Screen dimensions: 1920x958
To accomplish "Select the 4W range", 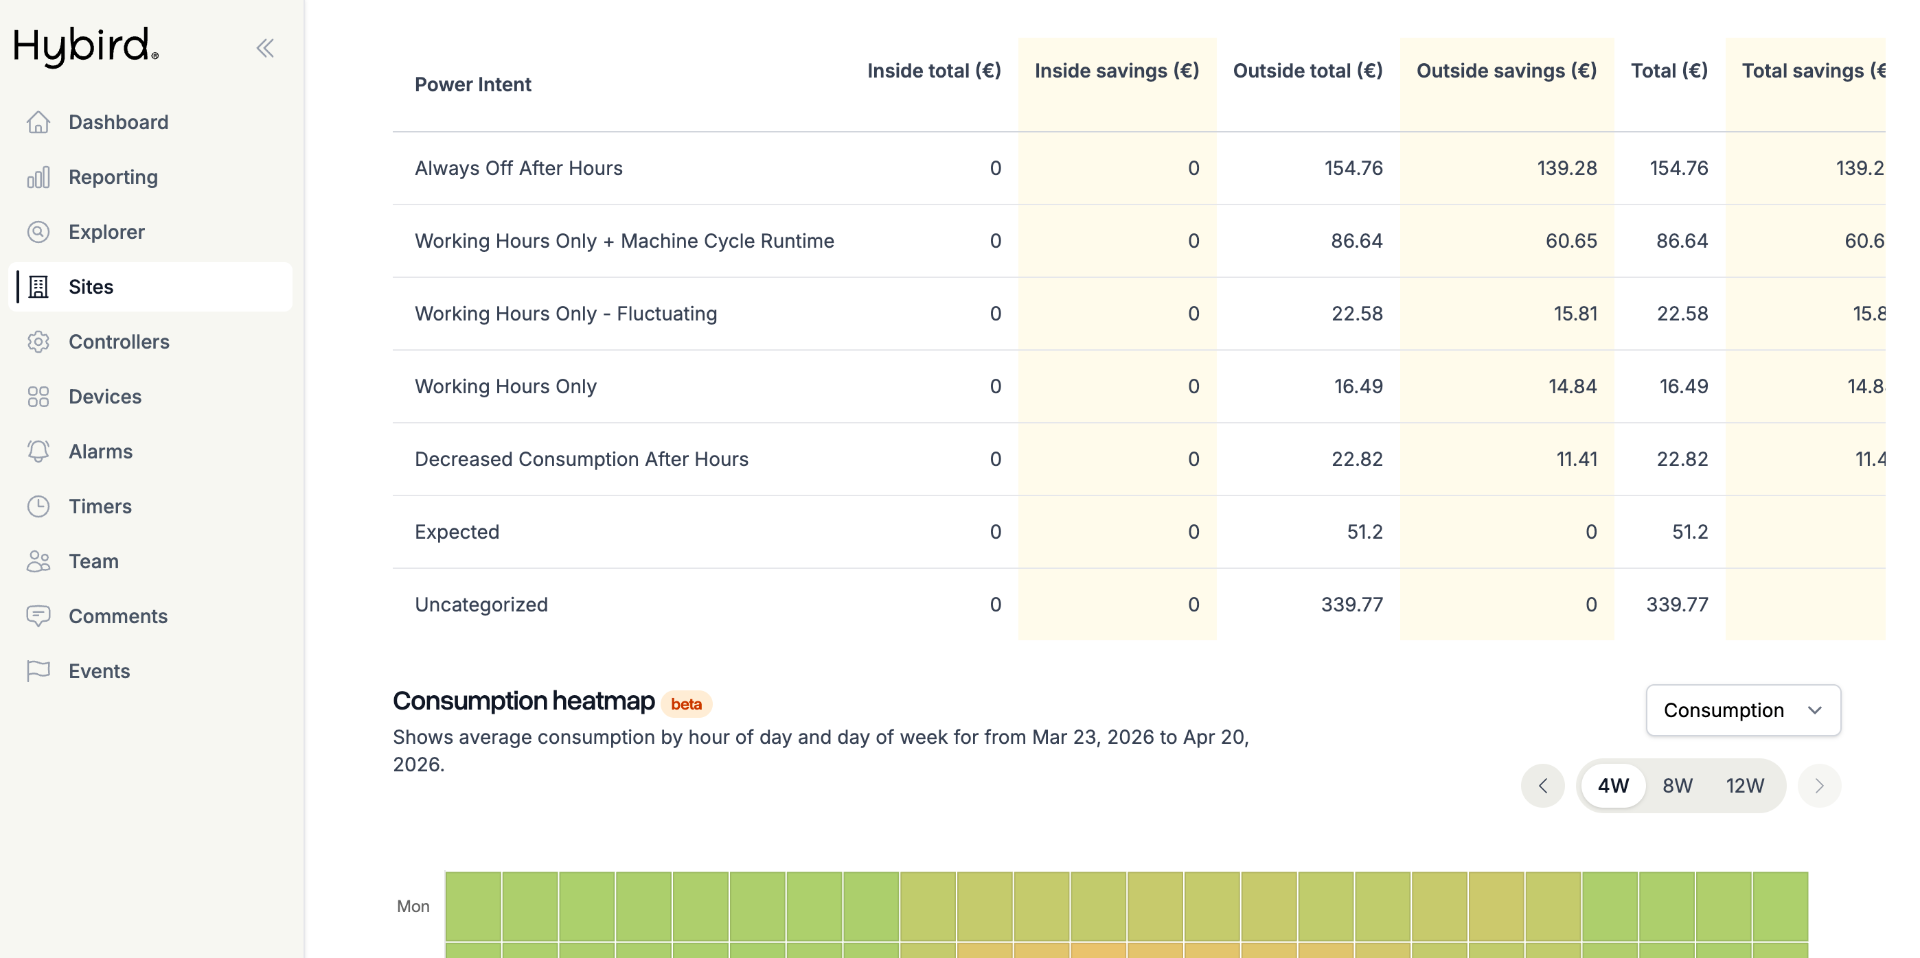I will click(x=1613, y=786).
